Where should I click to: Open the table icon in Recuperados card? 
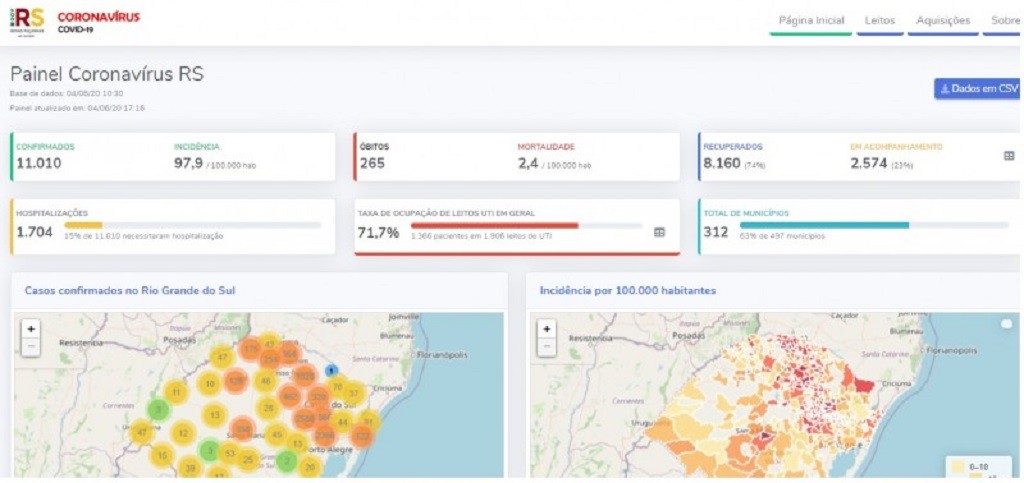point(1009,156)
